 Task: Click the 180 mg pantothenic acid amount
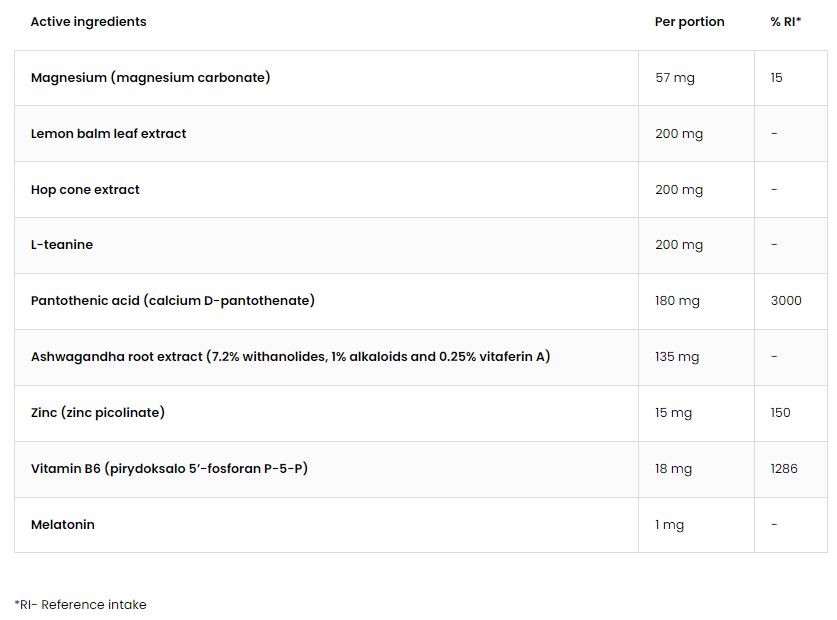click(x=677, y=301)
